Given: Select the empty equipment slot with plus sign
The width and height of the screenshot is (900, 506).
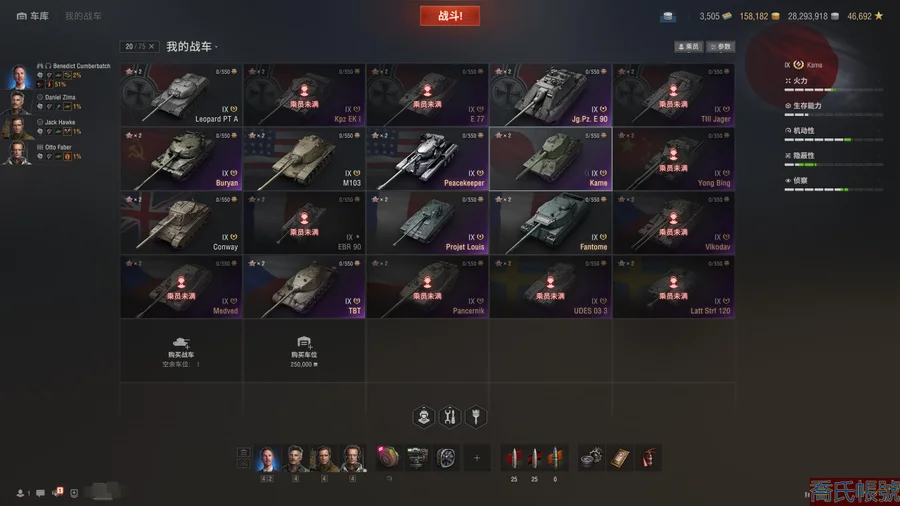Looking at the screenshot, I should (476, 458).
